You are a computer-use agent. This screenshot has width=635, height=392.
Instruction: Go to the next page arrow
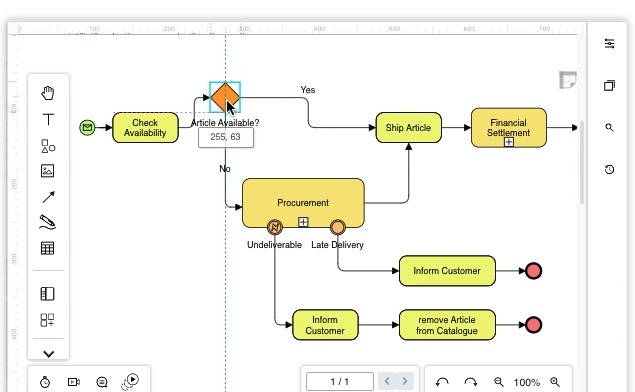(405, 381)
